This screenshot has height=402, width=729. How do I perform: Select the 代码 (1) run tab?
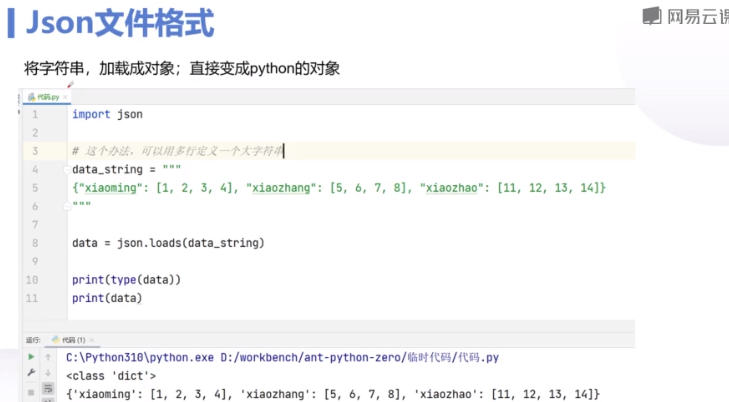click(73, 340)
